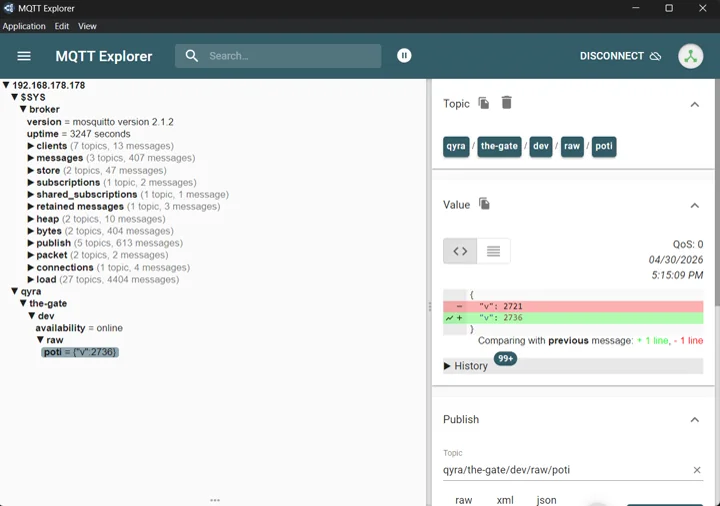Collapse the the-gate tree node

pyautogui.click(x=23, y=304)
